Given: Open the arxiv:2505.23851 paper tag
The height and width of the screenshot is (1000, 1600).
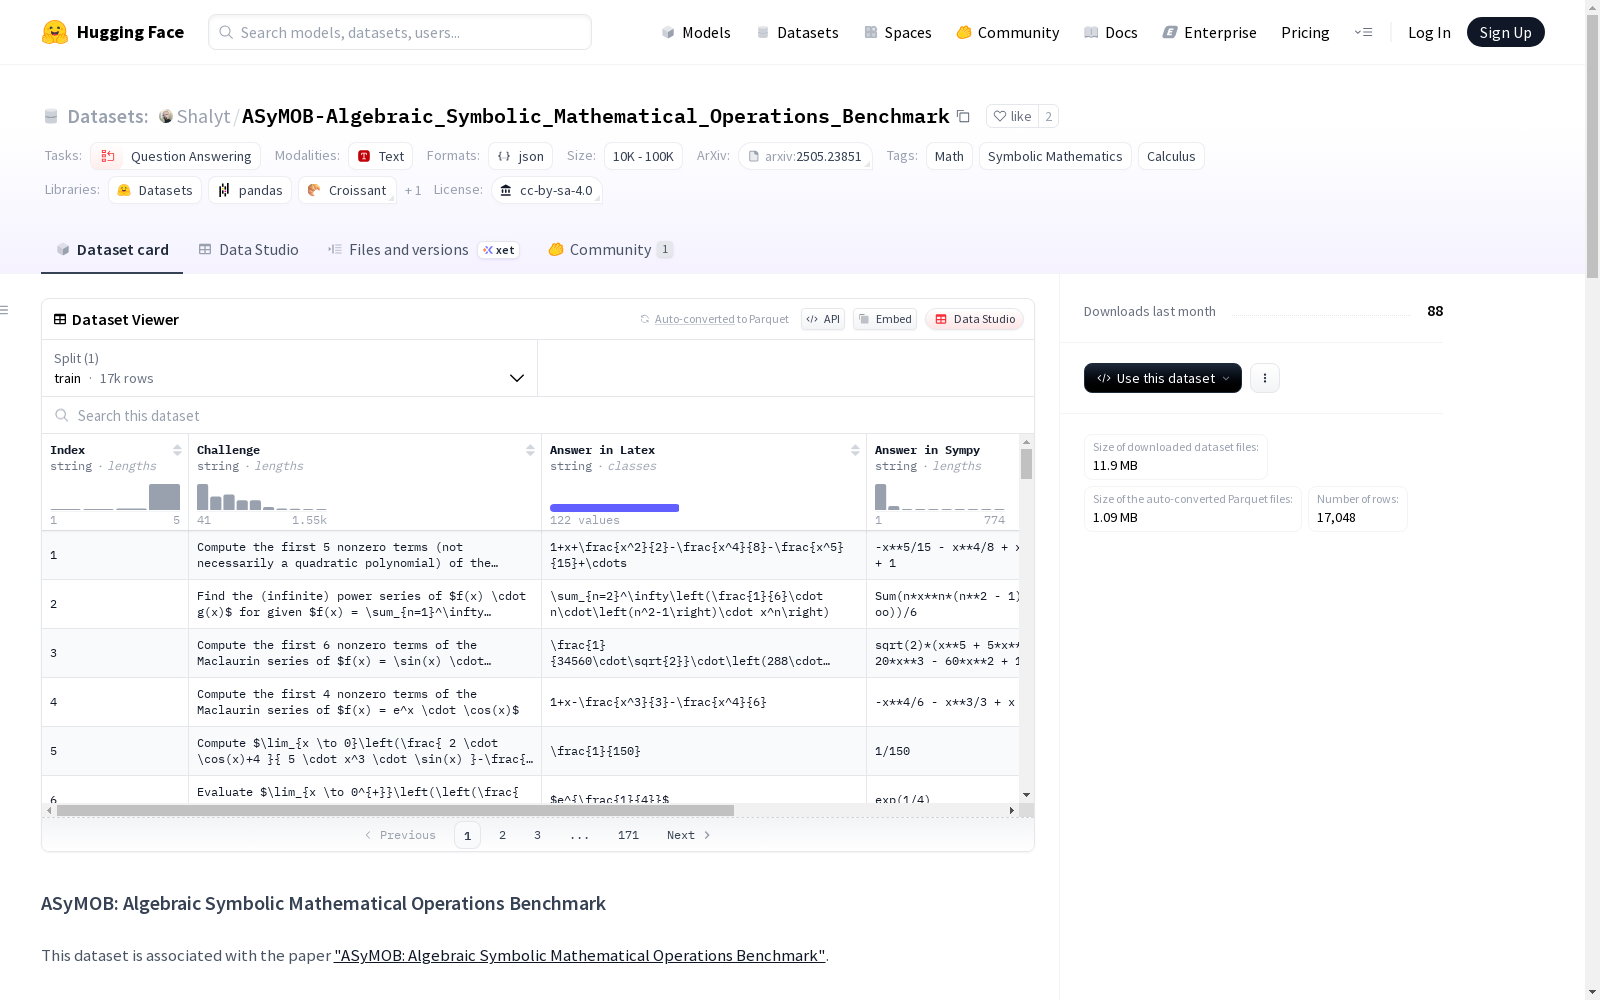Looking at the screenshot, I should (805, 156).
